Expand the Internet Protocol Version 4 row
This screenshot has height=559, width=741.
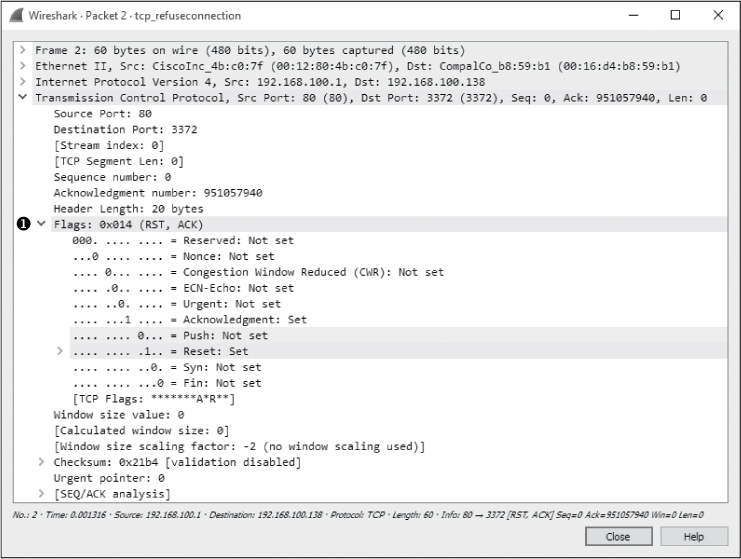tap(22, 82)
